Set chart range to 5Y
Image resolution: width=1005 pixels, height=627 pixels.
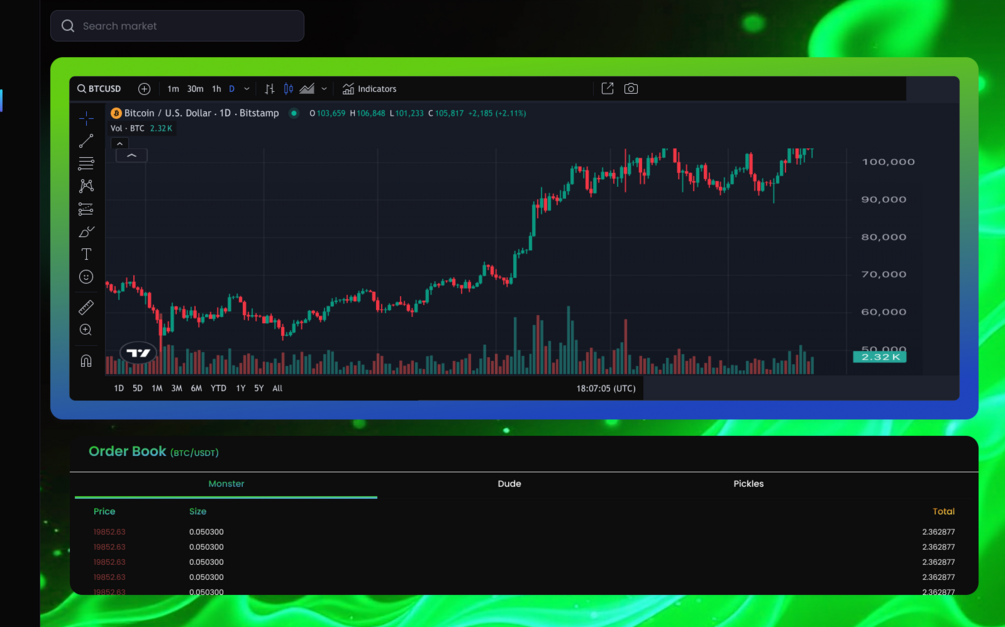pyautogui.click(x=259, y=389)
